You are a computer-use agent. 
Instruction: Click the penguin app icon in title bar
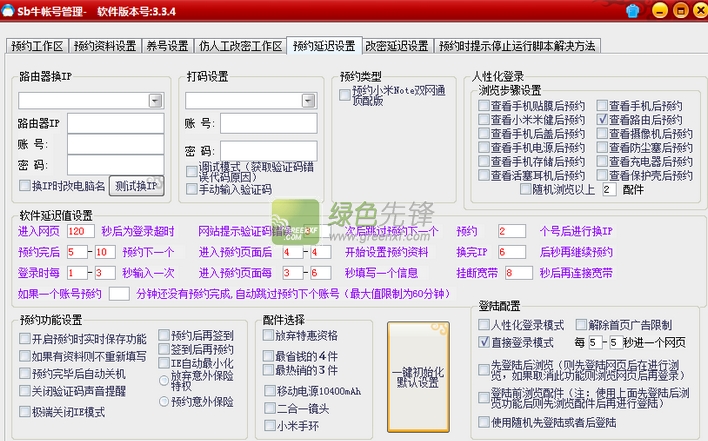click(8, 10)
